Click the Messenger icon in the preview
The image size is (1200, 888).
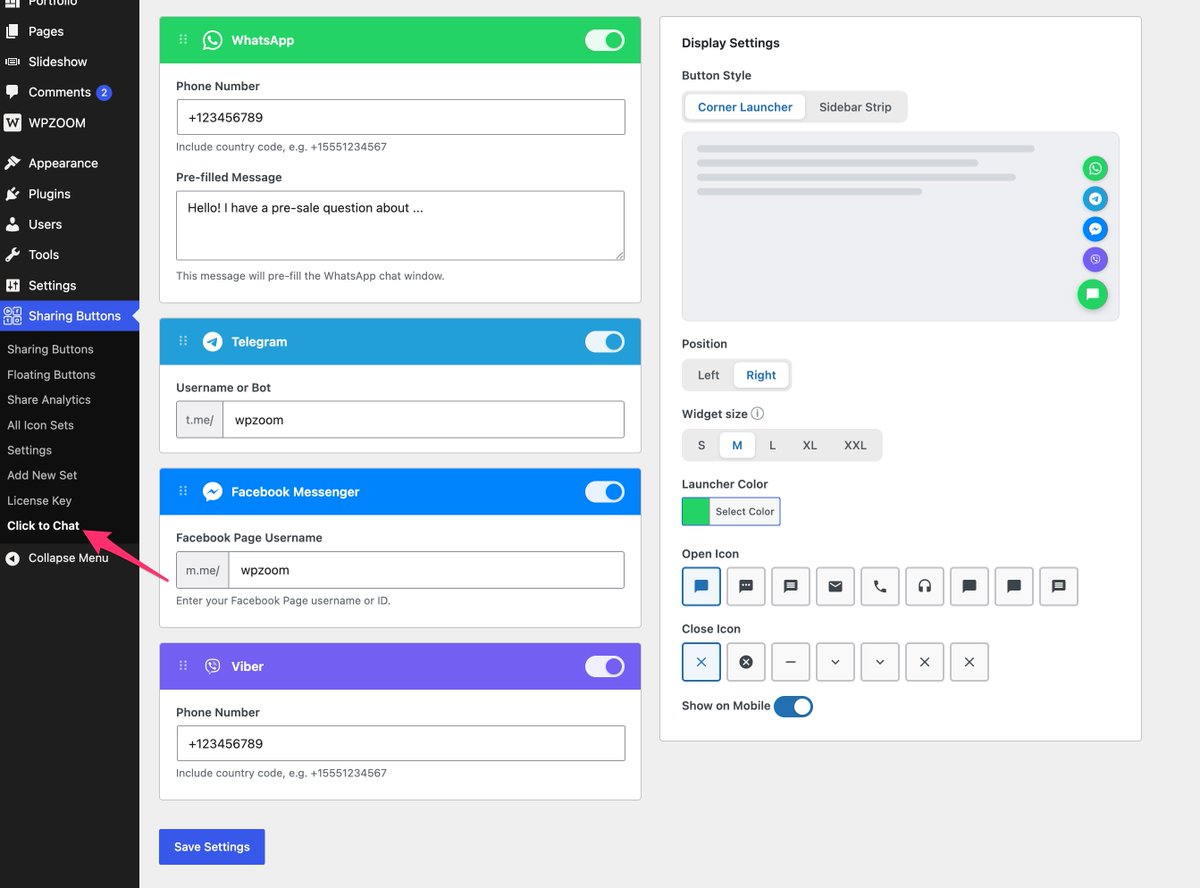1095,229
